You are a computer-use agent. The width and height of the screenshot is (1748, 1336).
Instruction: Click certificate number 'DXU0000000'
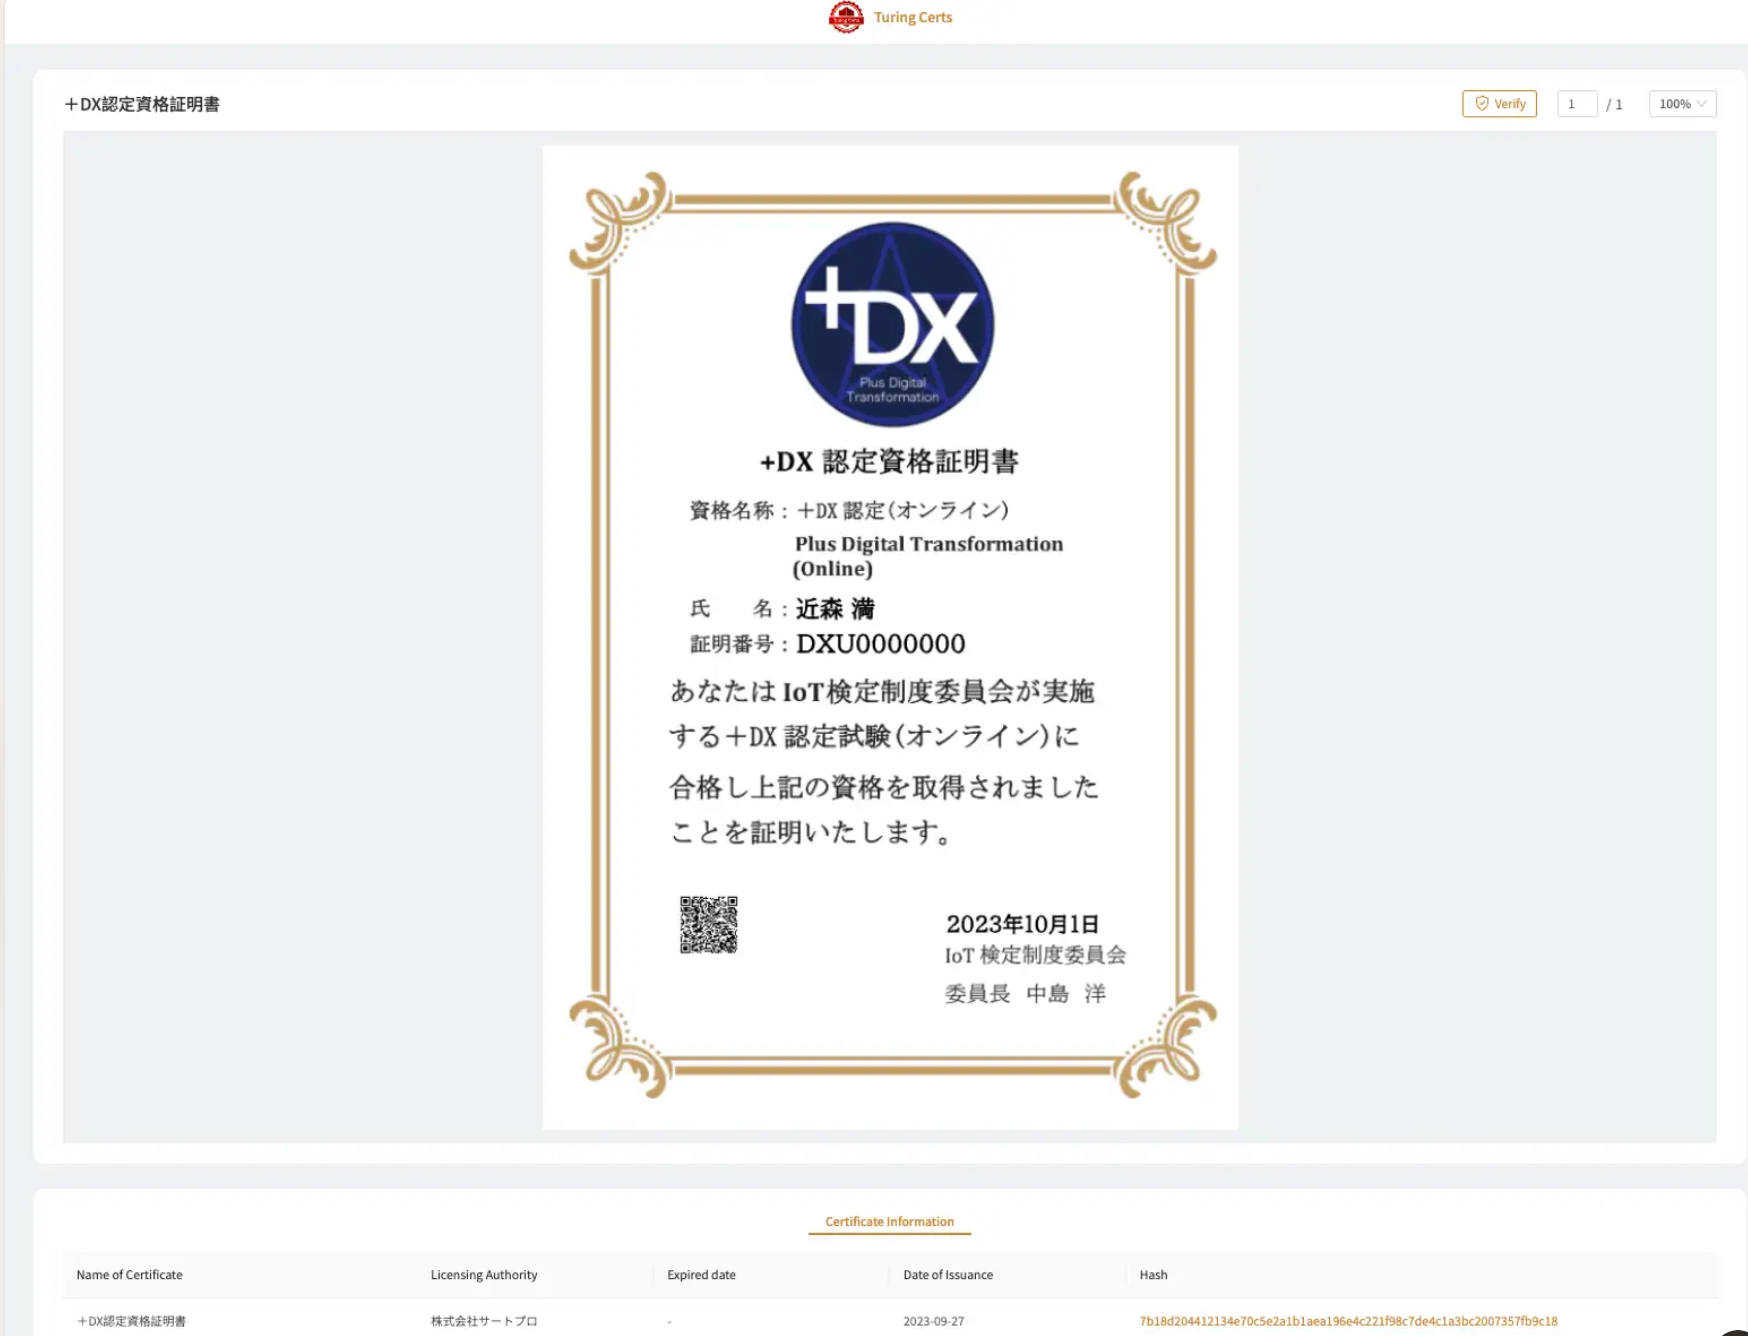880,643
